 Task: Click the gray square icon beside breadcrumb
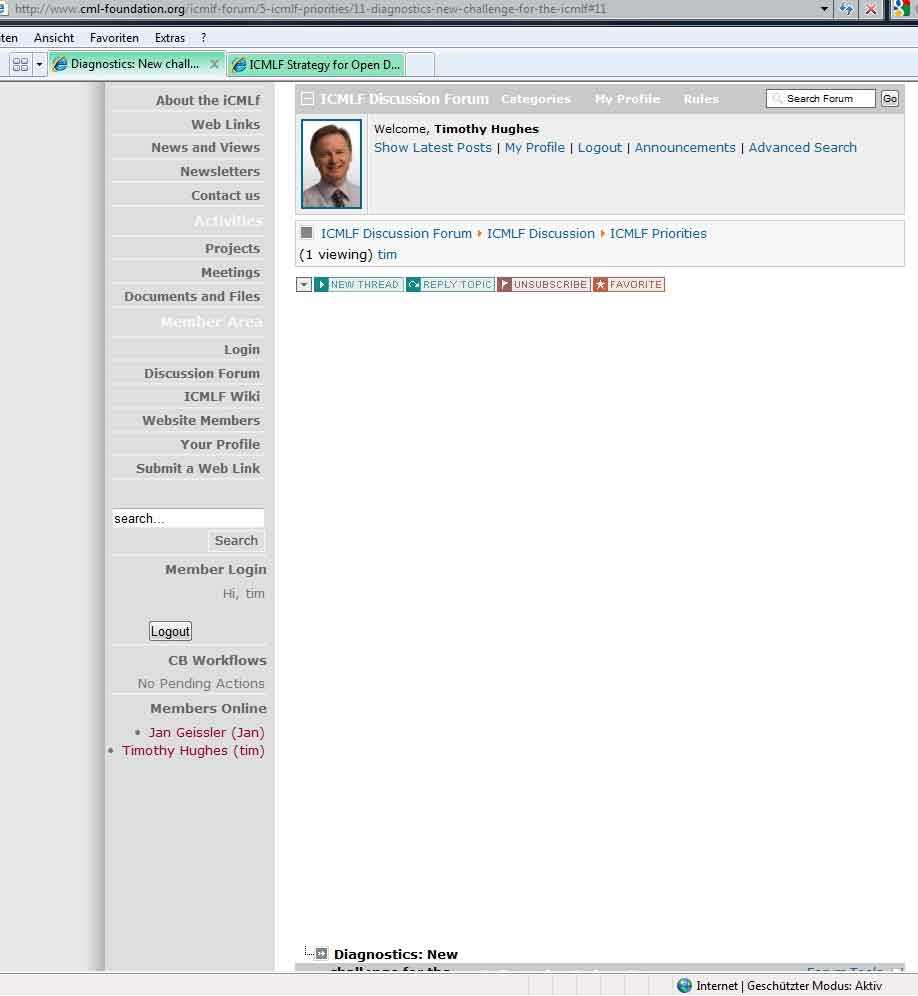pos(306,232)
